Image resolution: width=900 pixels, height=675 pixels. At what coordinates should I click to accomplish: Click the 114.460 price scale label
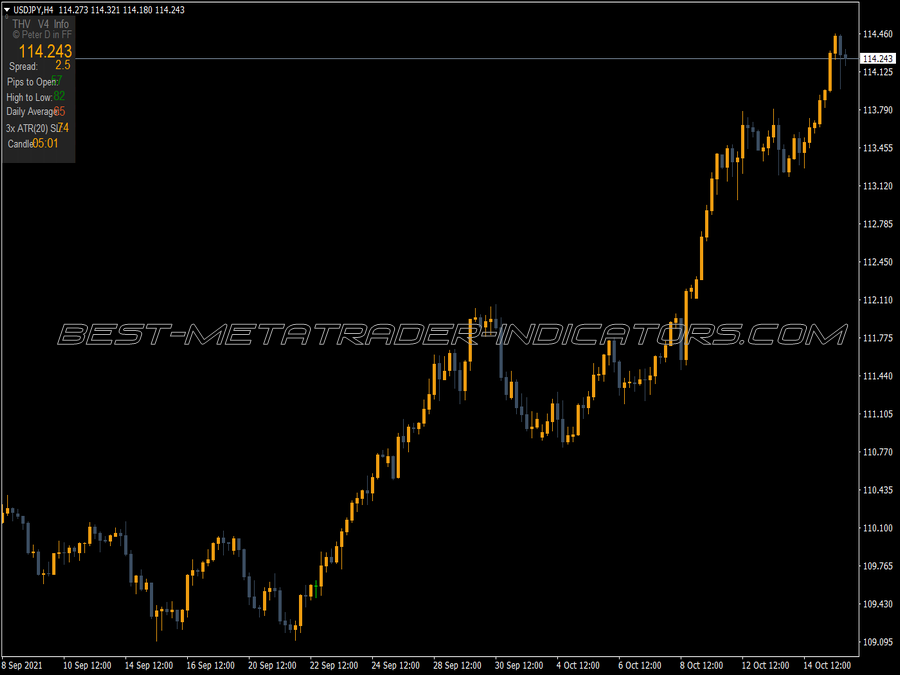pyautogui.click(x=878, y=34)
